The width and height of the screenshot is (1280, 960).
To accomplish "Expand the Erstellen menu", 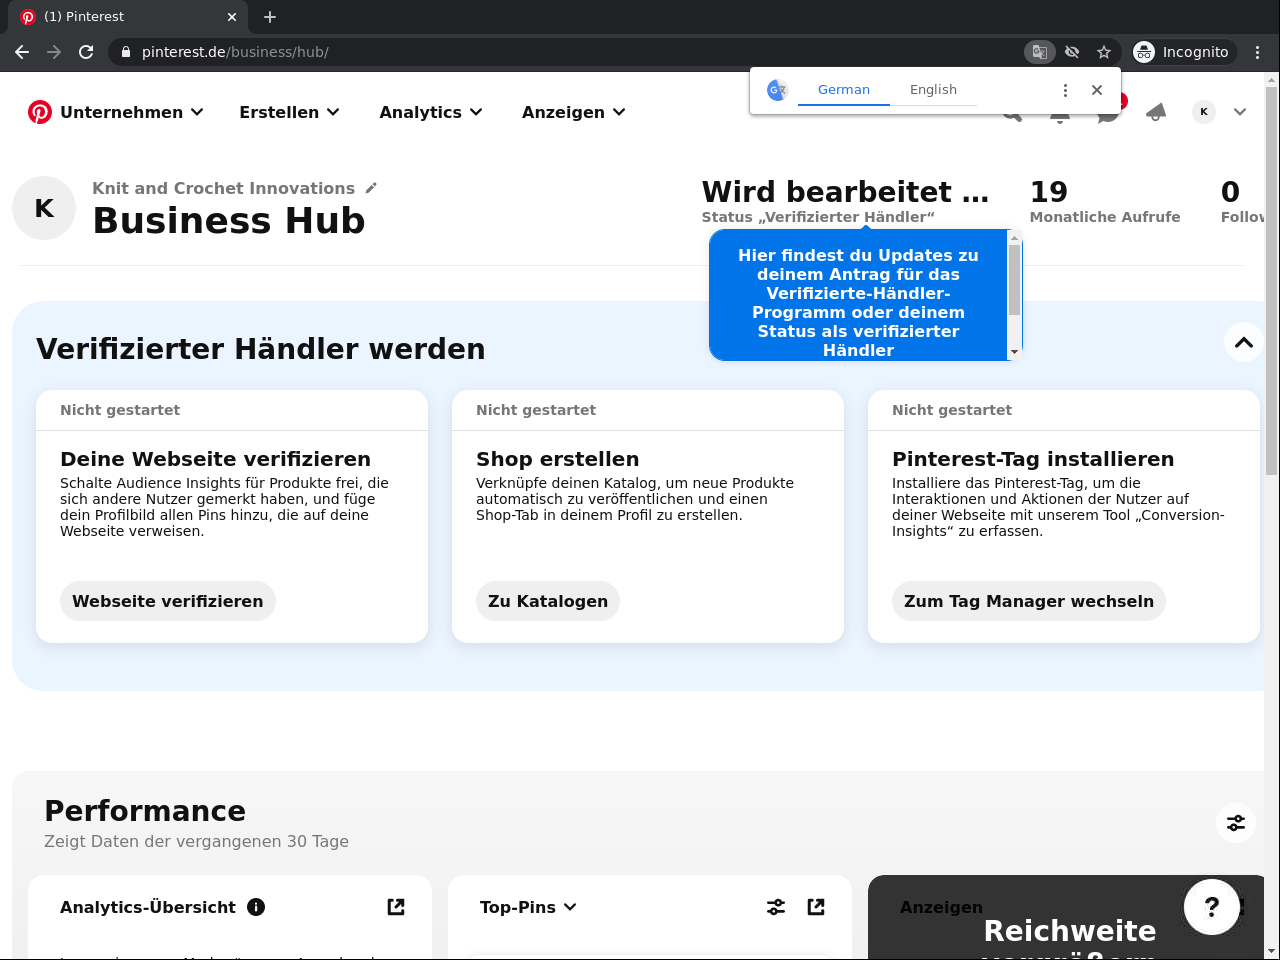I will (290, 112).
